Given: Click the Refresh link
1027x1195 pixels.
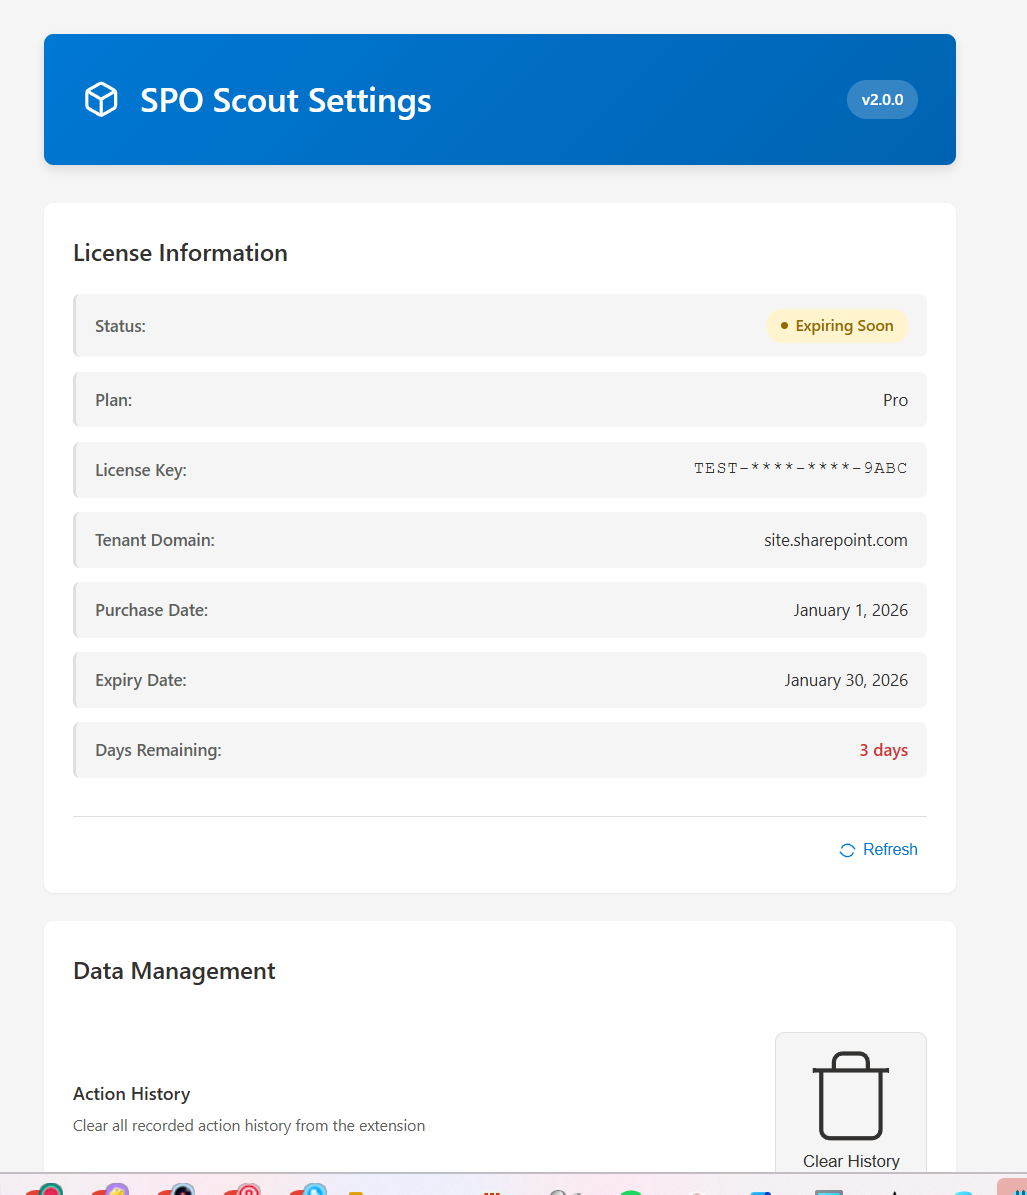Looking at the screenshot, I should pyautogui.click(x=890, y=849).
